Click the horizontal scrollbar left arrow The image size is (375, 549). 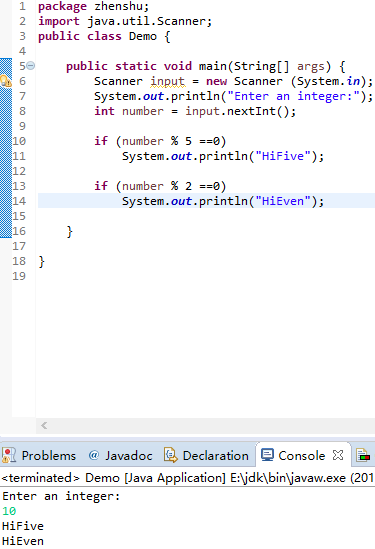click(x=44, y=425)
